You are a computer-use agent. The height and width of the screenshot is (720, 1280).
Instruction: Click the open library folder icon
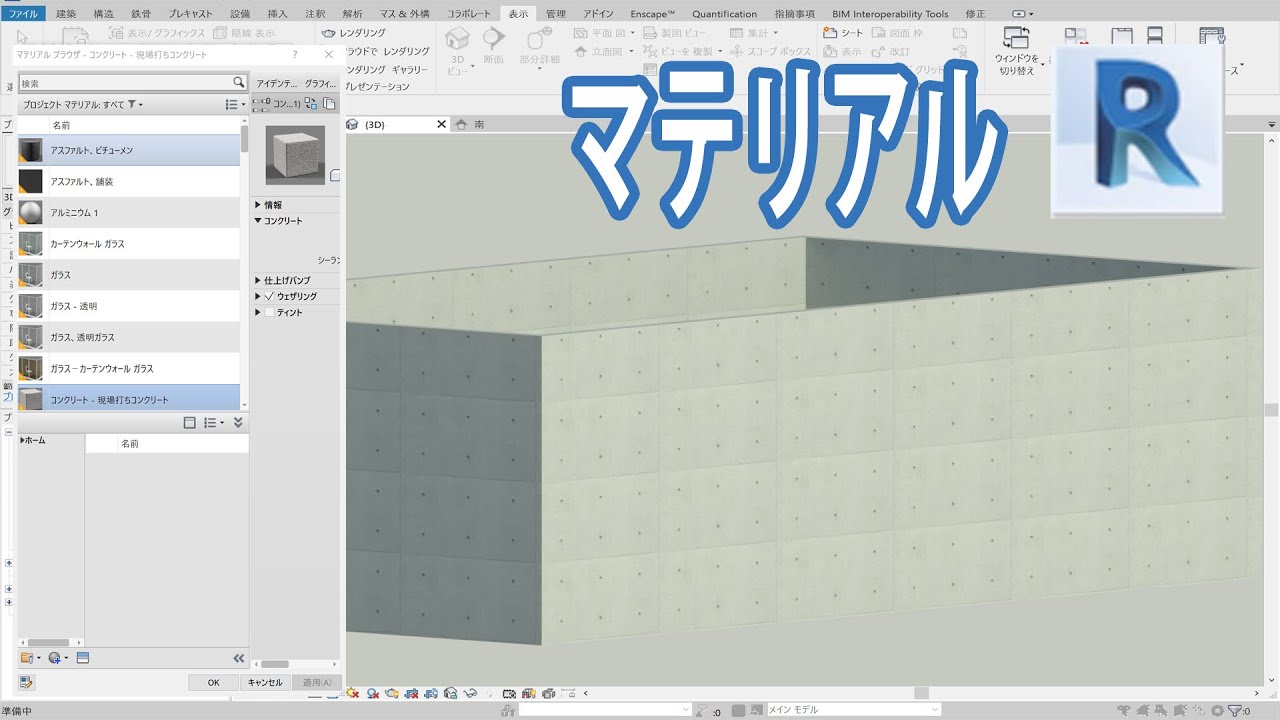click(27, 658)
